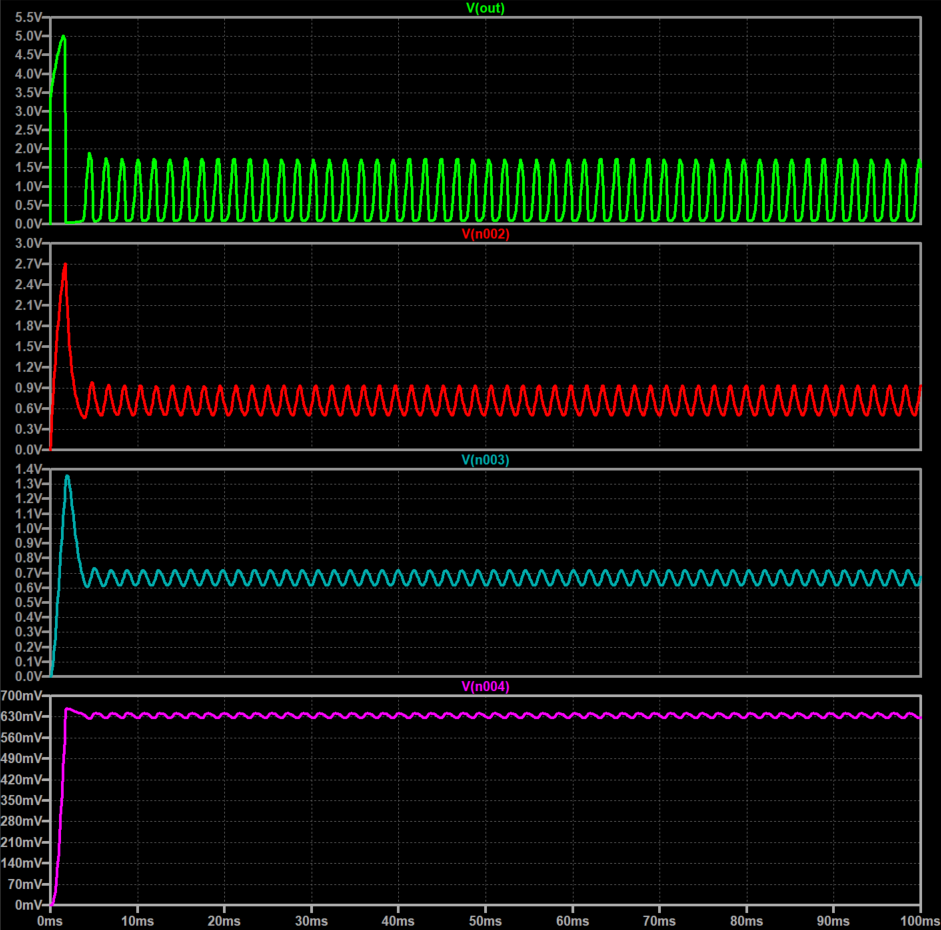
Task: Click the 10ms label on time axis
Action: pos(137,918)
